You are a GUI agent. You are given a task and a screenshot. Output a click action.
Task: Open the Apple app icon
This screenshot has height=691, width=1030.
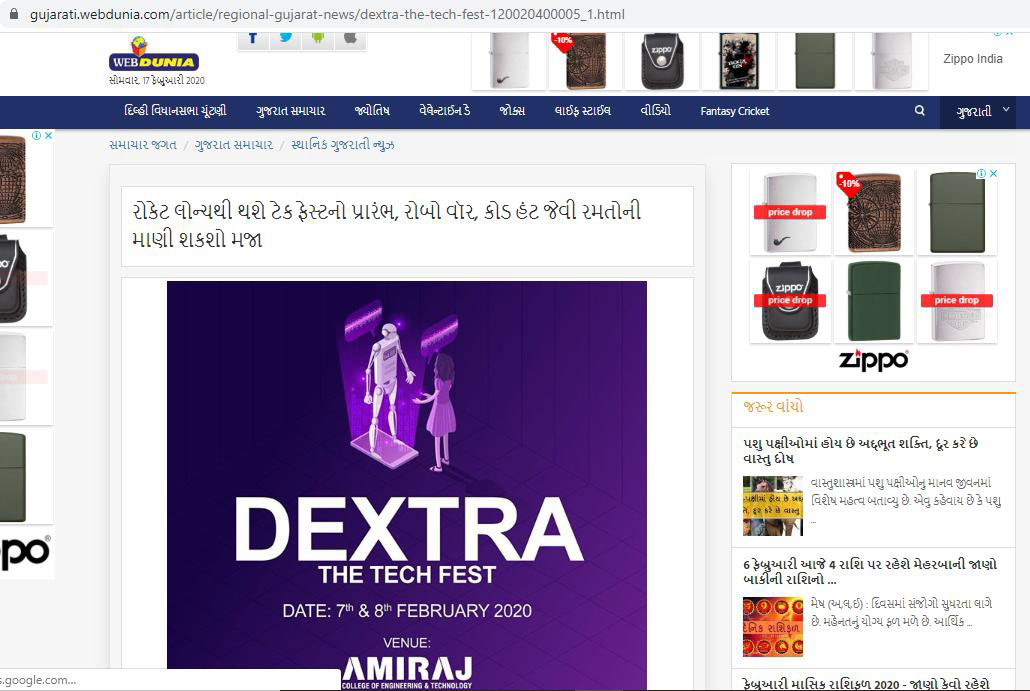(x=350, y=38)
